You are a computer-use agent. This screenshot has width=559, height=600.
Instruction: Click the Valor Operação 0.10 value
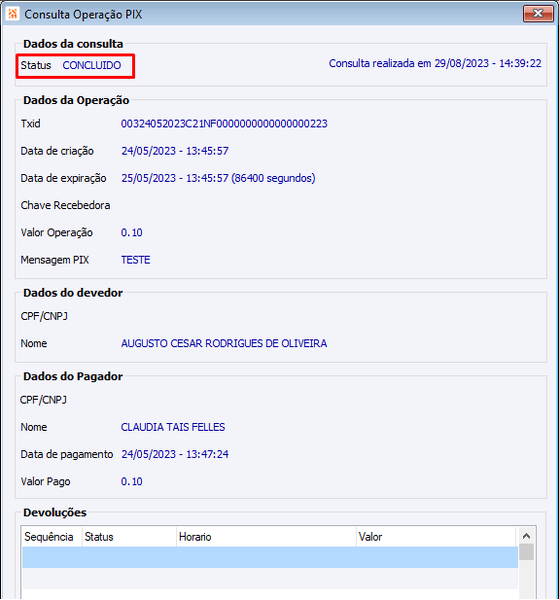coord(132,233)
